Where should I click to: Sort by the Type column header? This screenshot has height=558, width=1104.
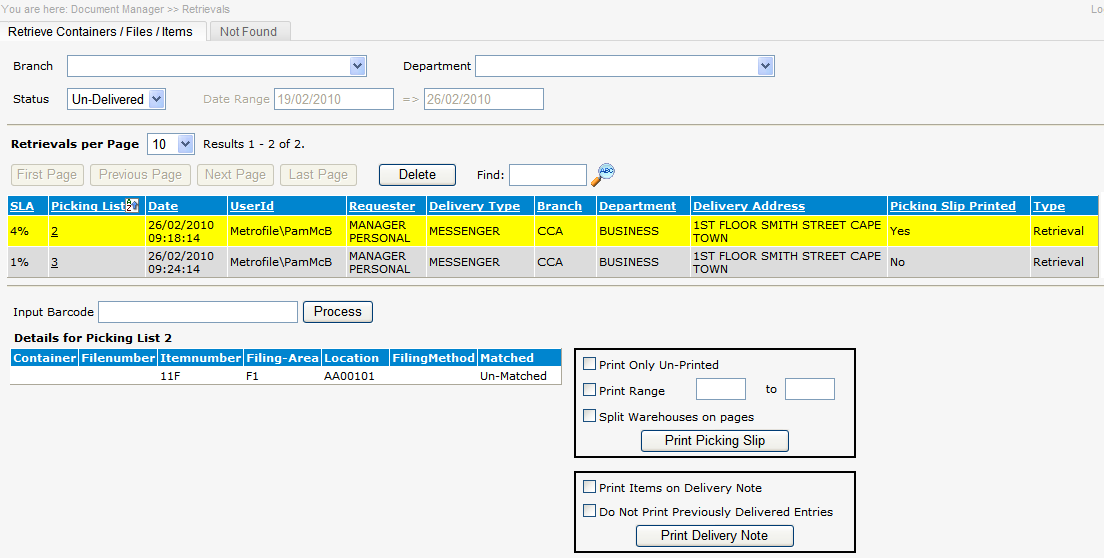click(1049, 206)
